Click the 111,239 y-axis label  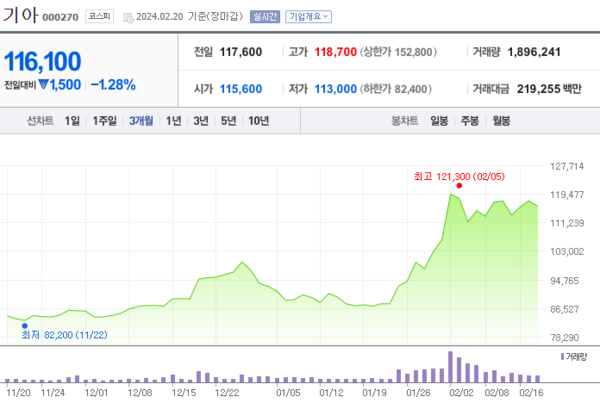pos(567,223)
